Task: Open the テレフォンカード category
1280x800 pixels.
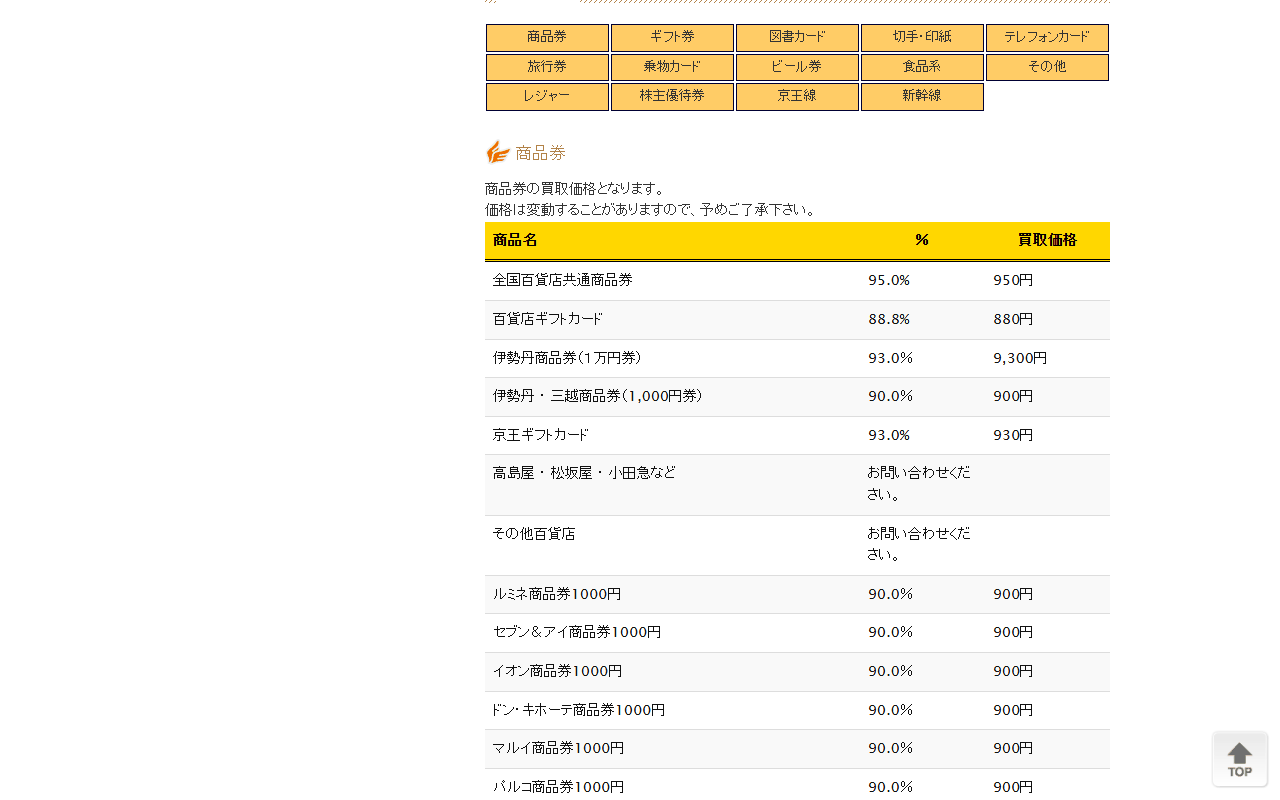Action: pyautogui.click(x=1047, y=37)
